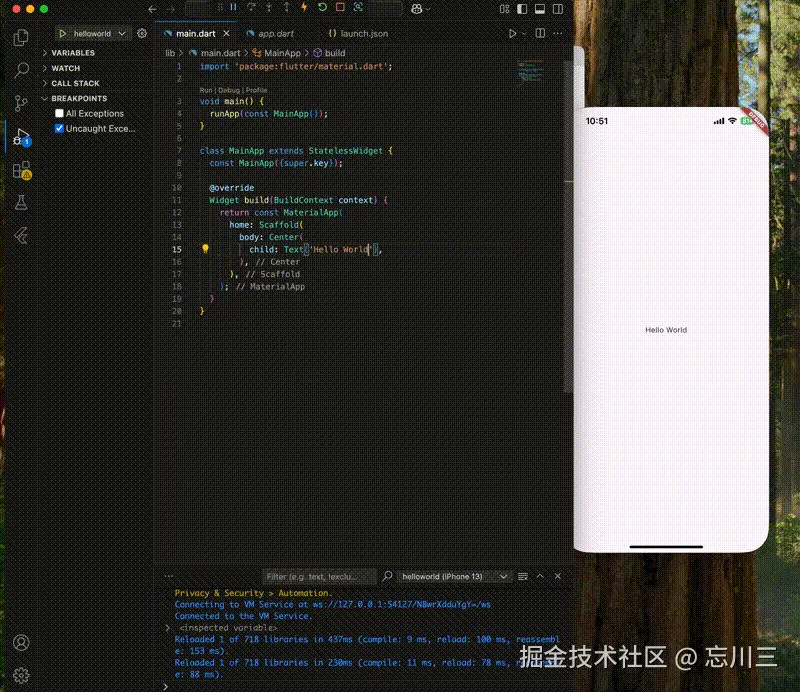This screenshot has width=800, height=692.
Task: Open editor More Actions ellipsis
Action: coord(558,33)
